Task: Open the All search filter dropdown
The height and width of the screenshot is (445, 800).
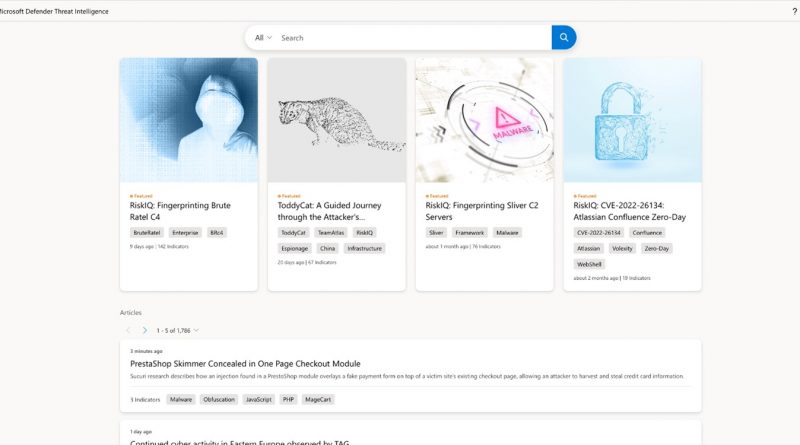Action: click(263, 38)
